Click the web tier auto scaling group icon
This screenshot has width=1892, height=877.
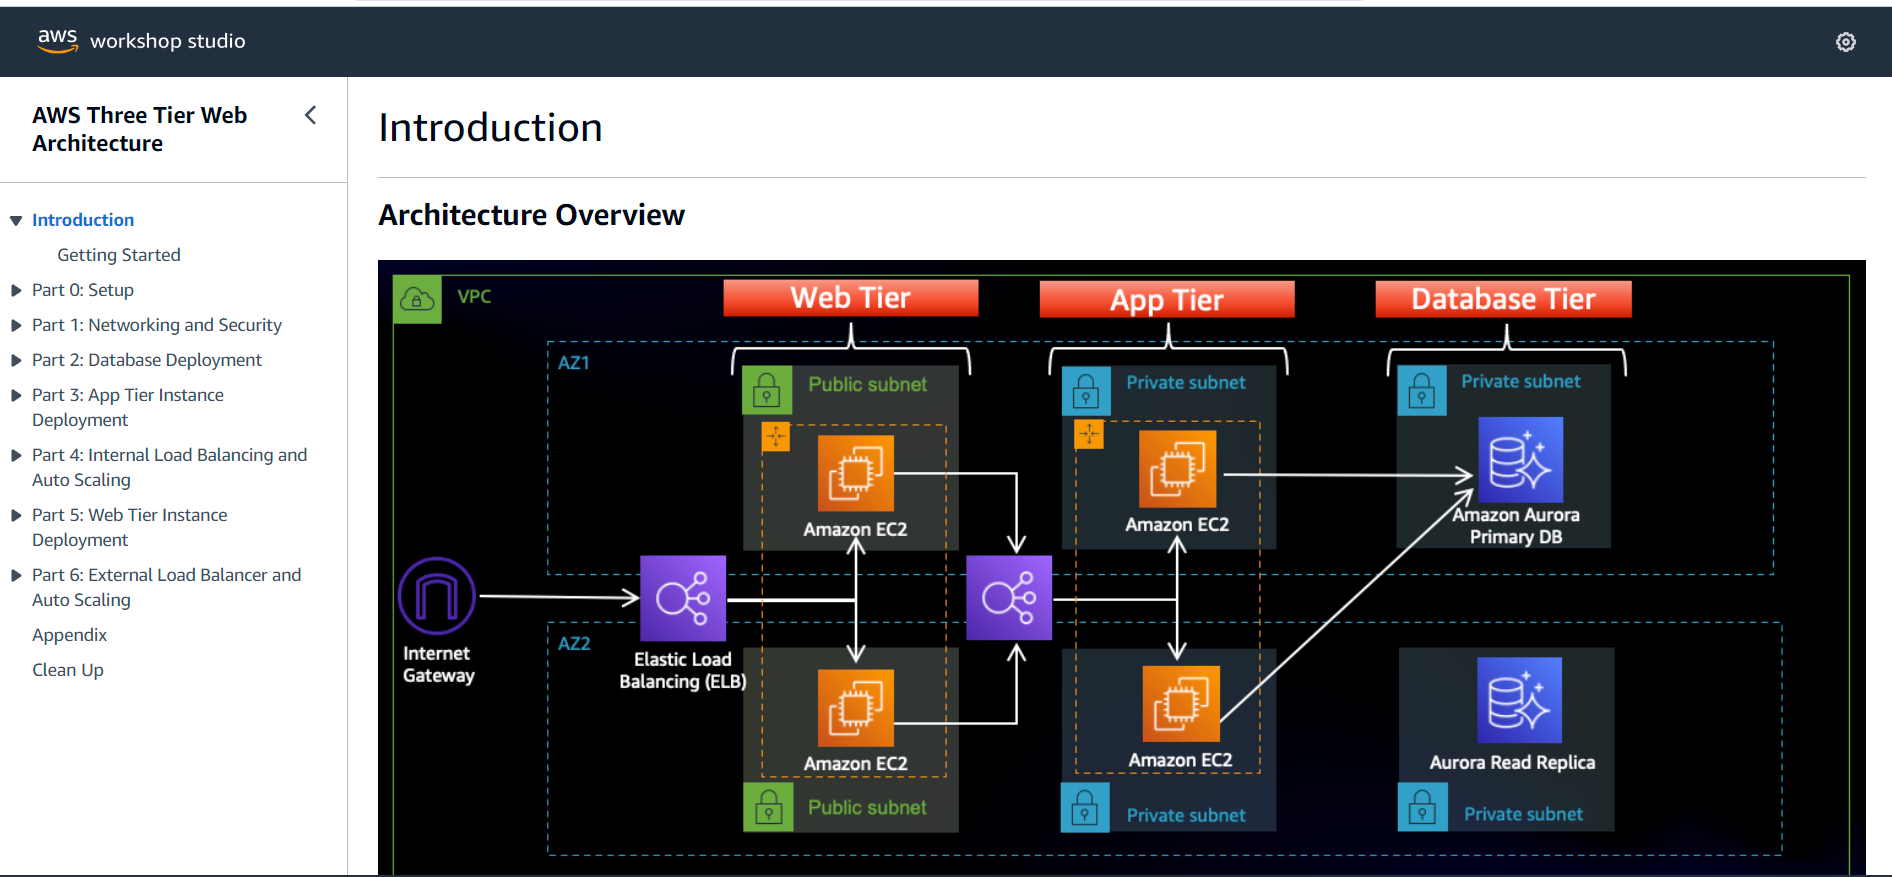[776, 437]
